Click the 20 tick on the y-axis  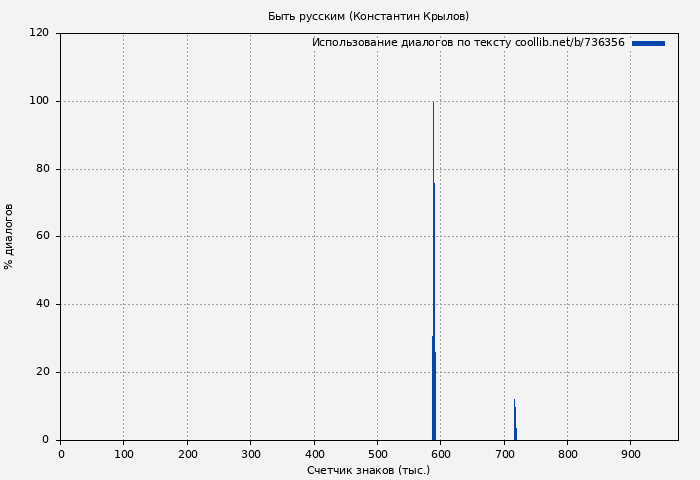(42, 372)
